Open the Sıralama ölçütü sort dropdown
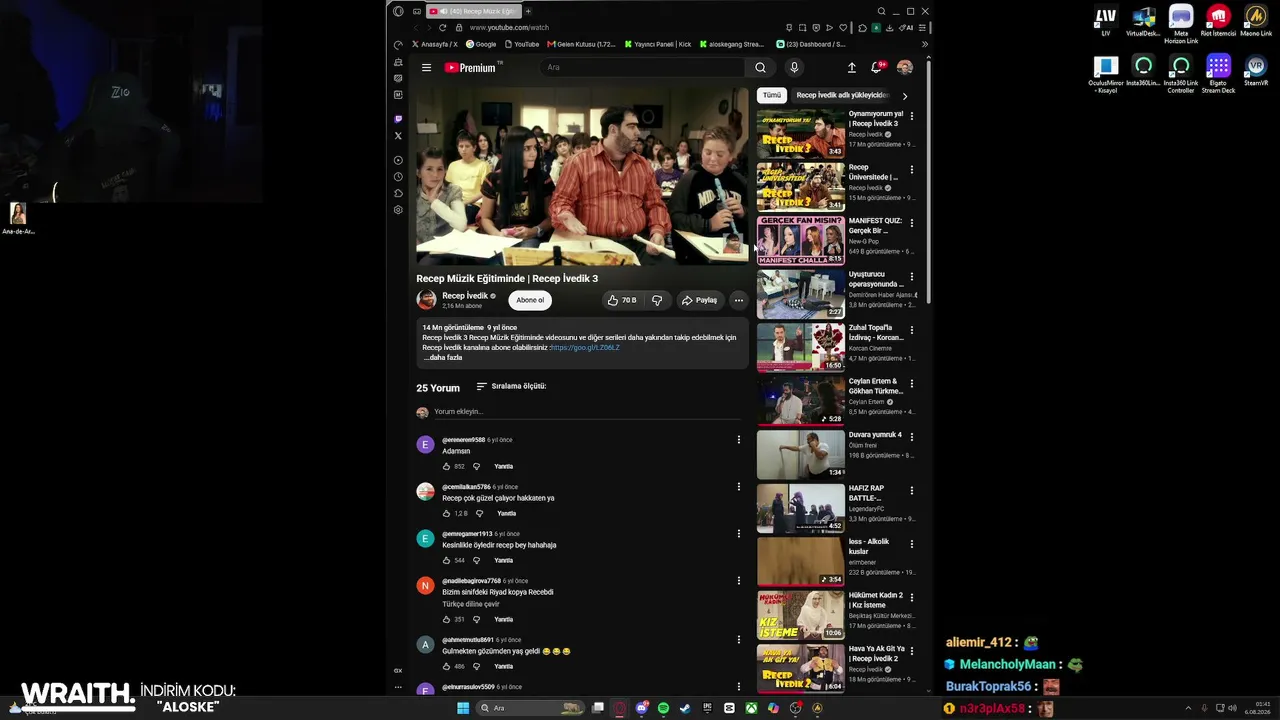1280x720 pixels. click(511, 386)
